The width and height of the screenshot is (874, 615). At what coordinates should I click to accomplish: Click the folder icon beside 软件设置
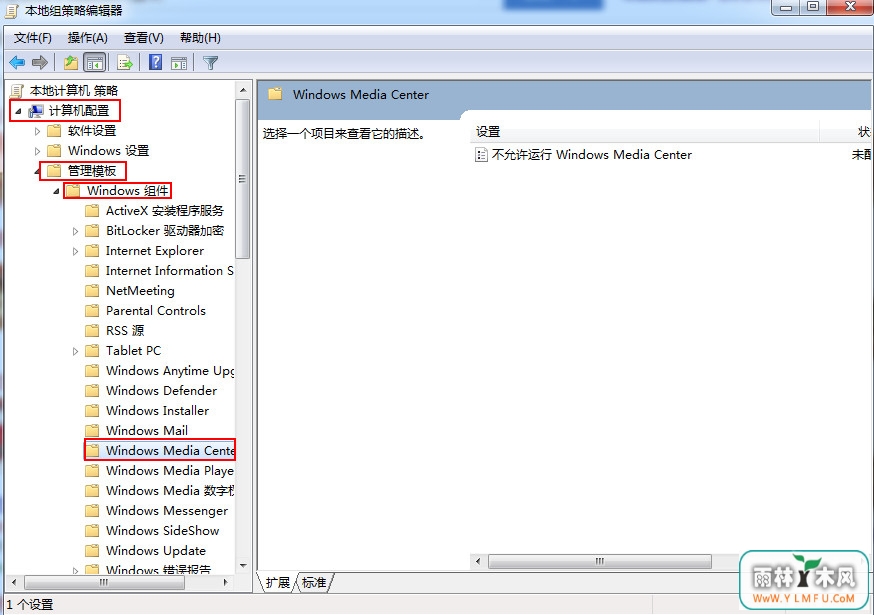[54, 131]
